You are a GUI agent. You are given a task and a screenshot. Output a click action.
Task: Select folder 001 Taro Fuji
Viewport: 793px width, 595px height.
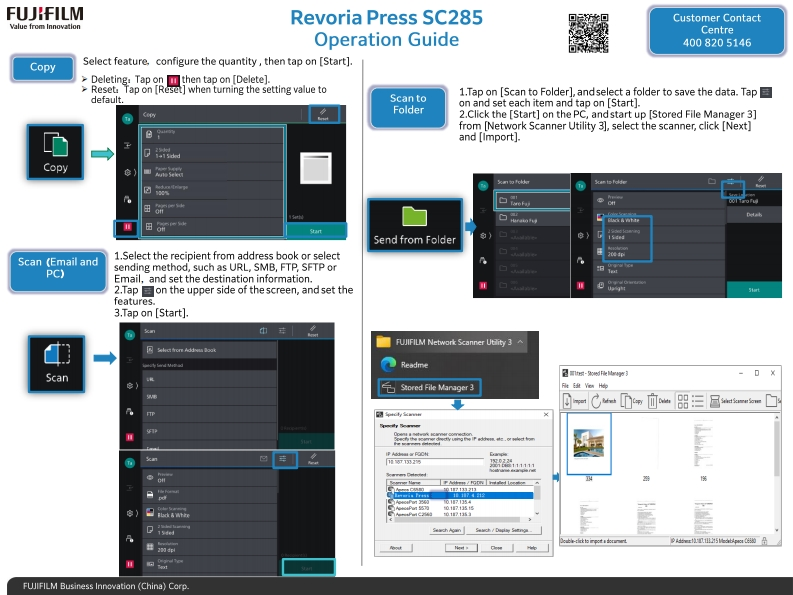532,200
